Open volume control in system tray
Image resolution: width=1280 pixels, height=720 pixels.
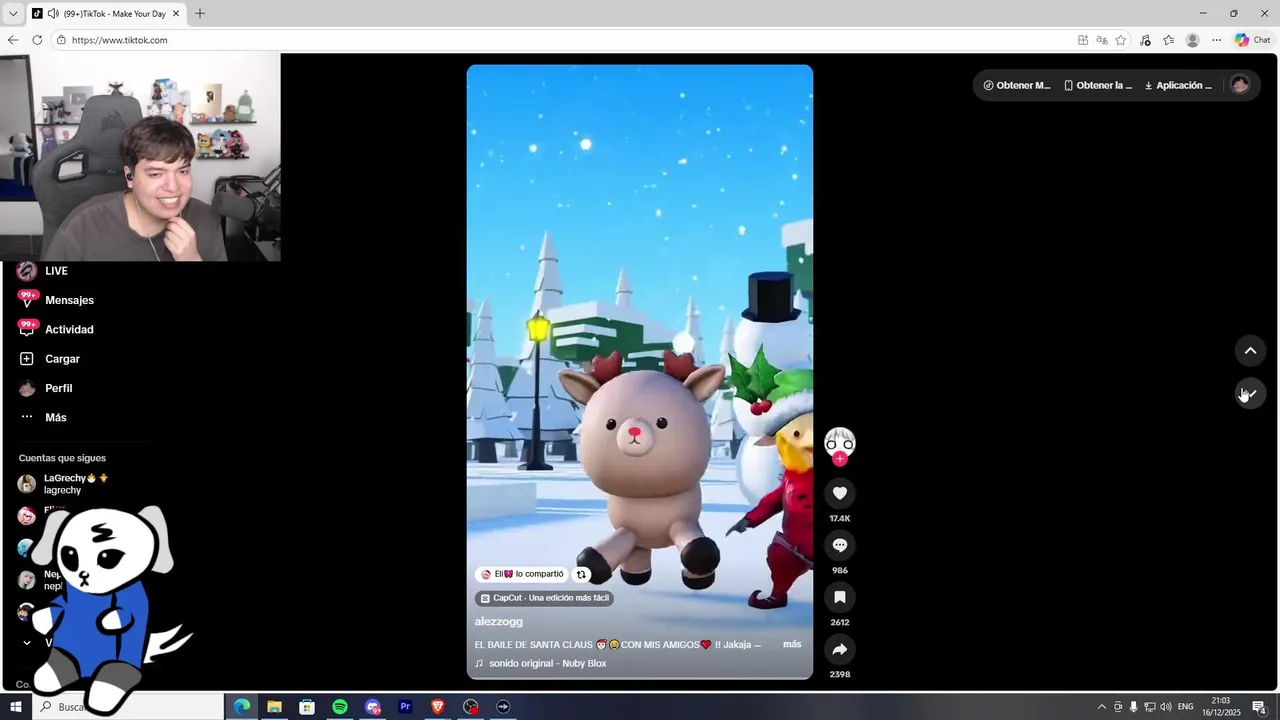(x=1166, y=707)
